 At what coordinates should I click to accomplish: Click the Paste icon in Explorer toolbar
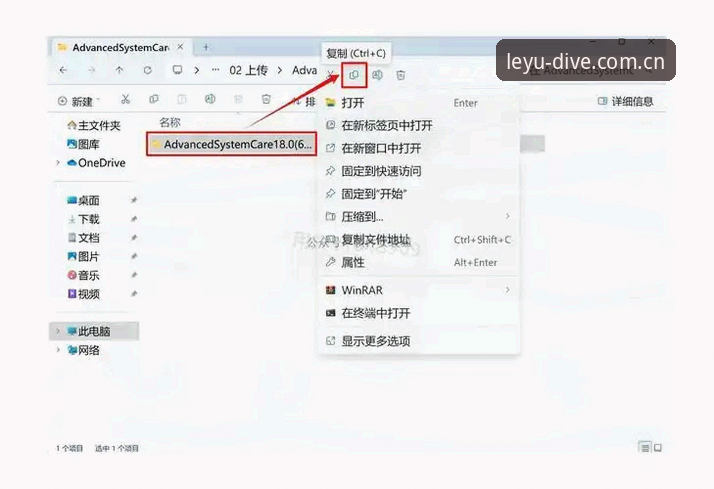click(x=182, y=99)
